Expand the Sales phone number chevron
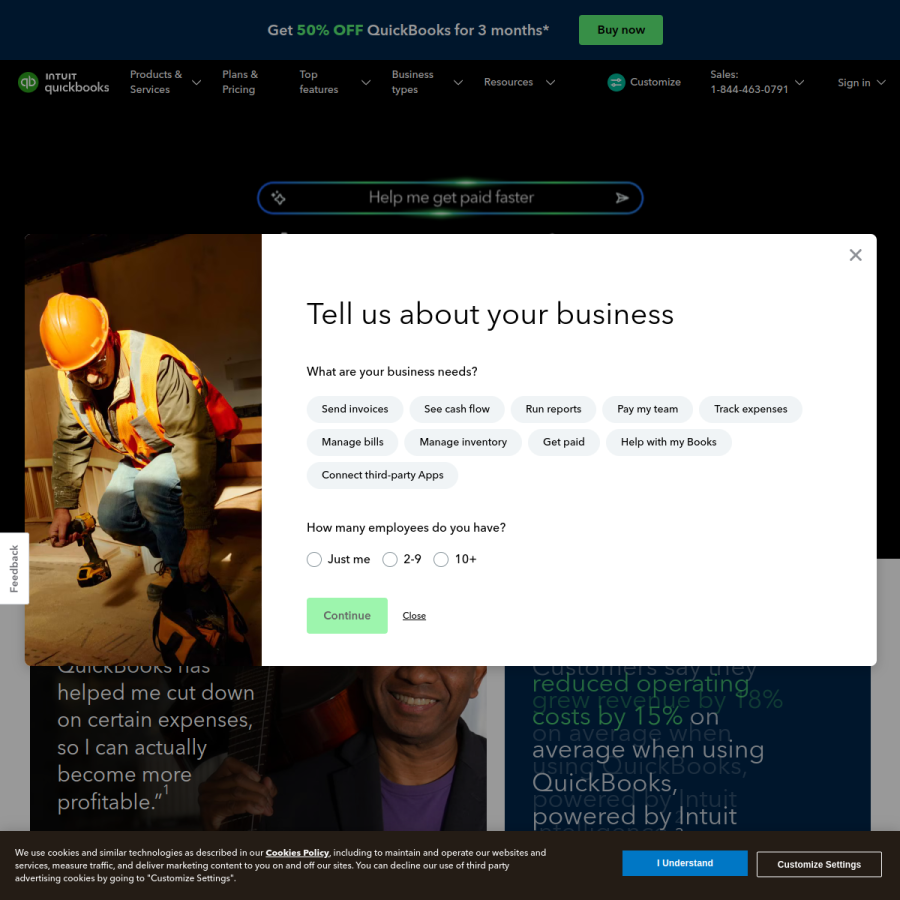The image size is (900, 900). [x=799, y=83]
